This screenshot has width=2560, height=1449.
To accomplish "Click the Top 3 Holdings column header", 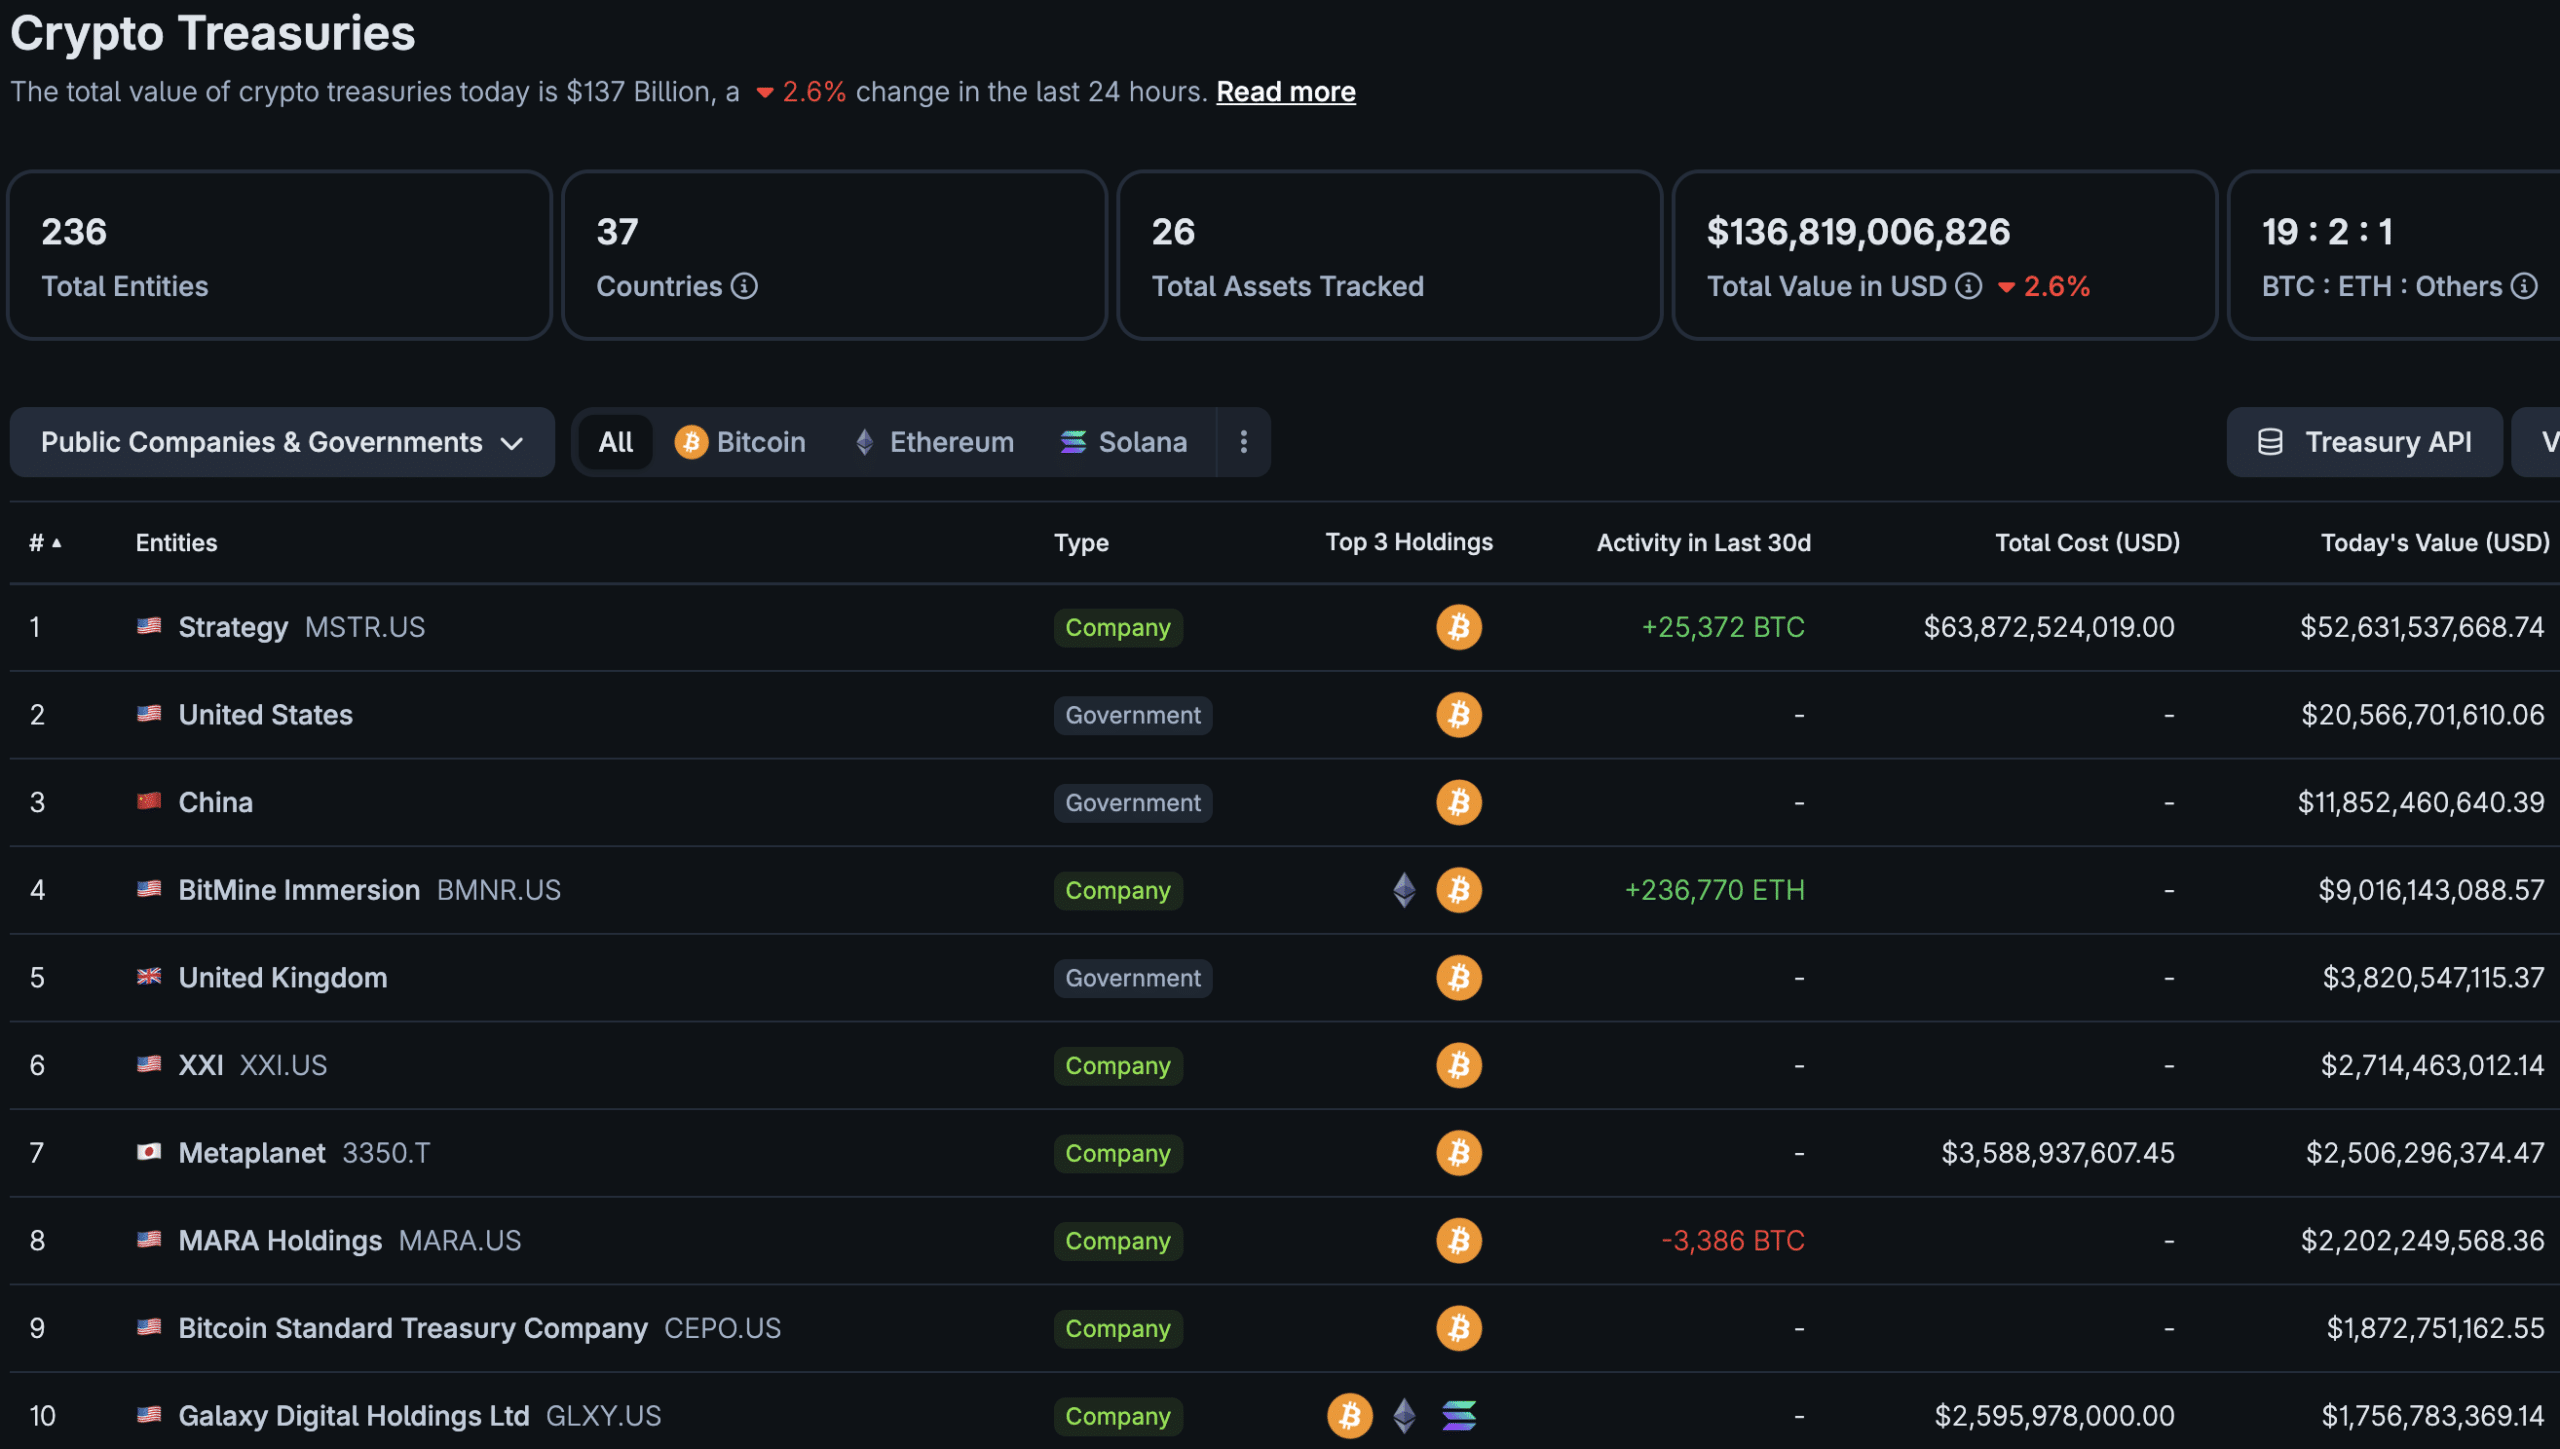I will pyautogui.click(x=1409, y=542).
